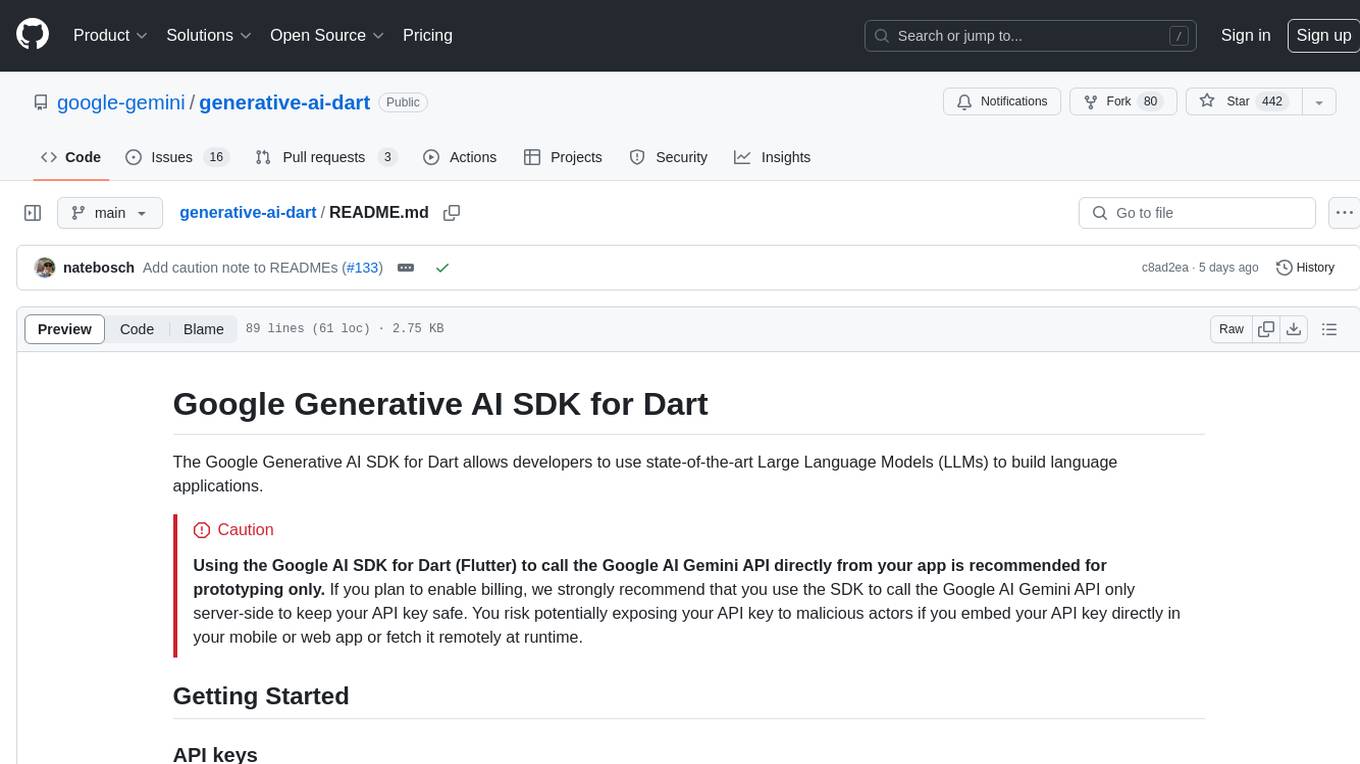Switch to the Code tab
Image resolution: width=1360 pixels, height=764 pixels.
click(x=71, y=157)
